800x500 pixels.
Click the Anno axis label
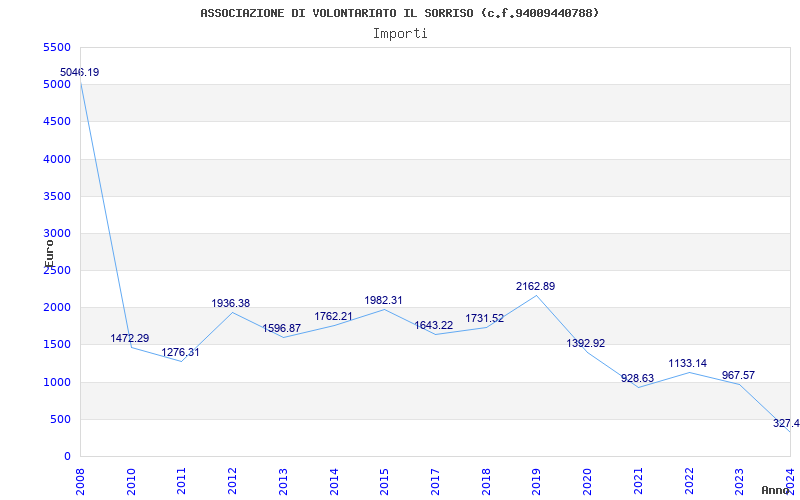tap(775, 490)
